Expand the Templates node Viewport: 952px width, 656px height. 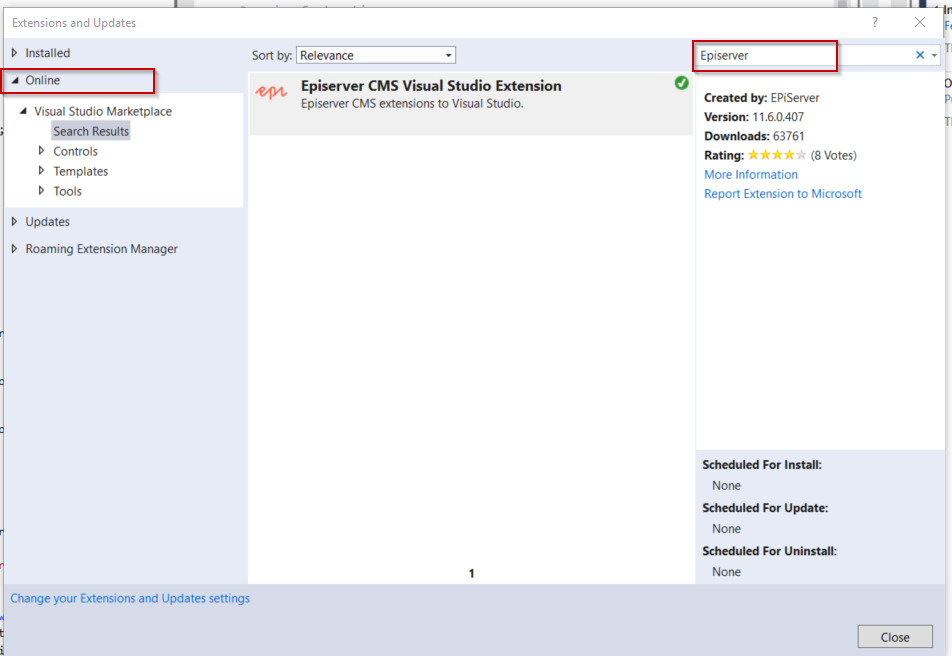(x=41, y=171)
